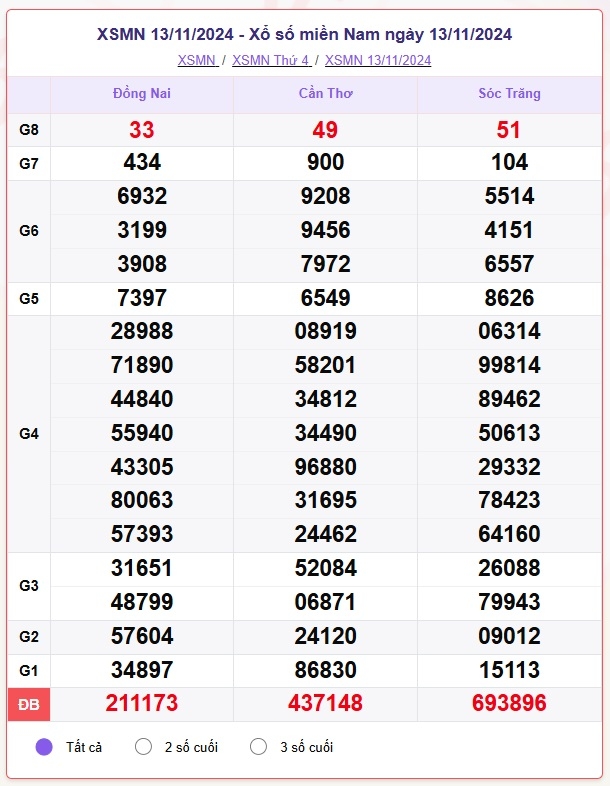
Task: Click the Cần Thơ column header
Action: point(325,93)
